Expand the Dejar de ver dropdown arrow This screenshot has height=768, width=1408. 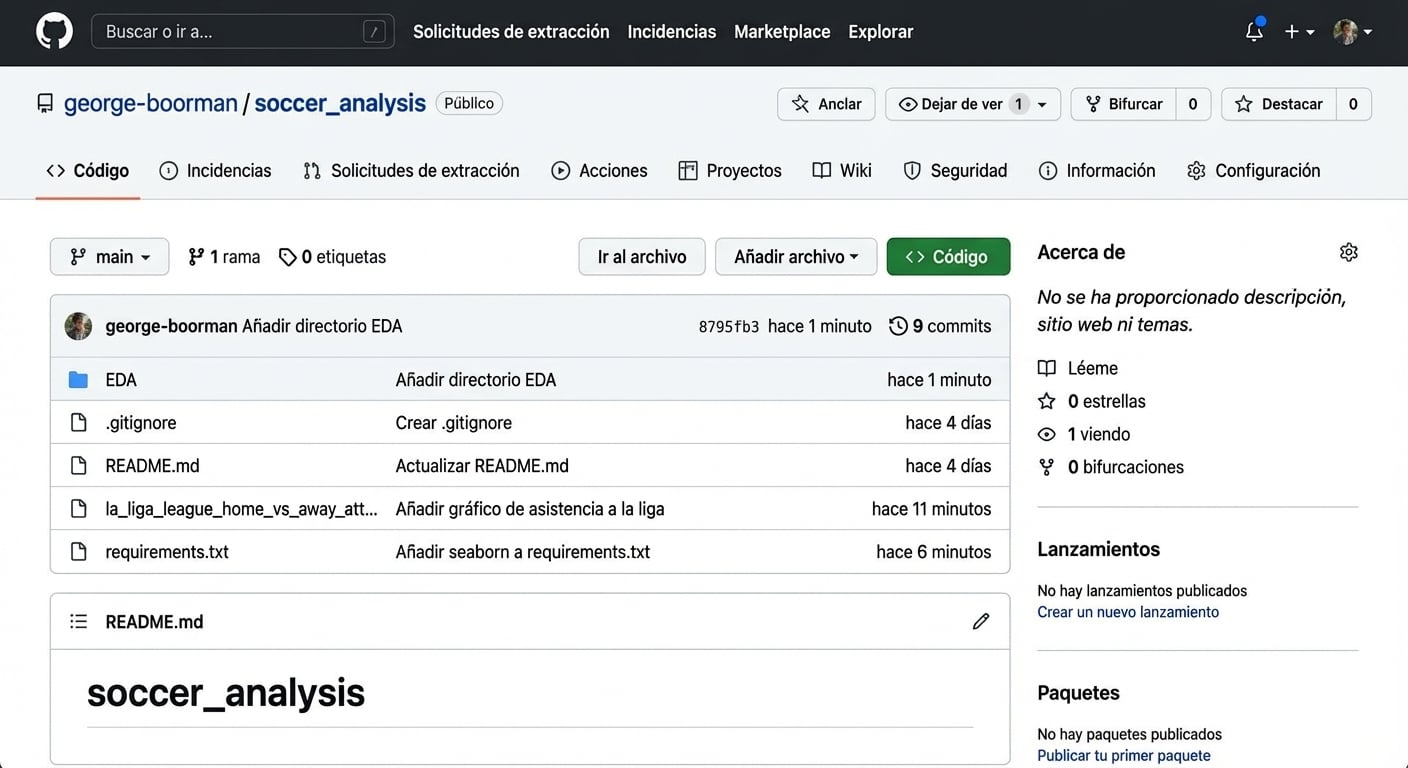coord(1042,104)
